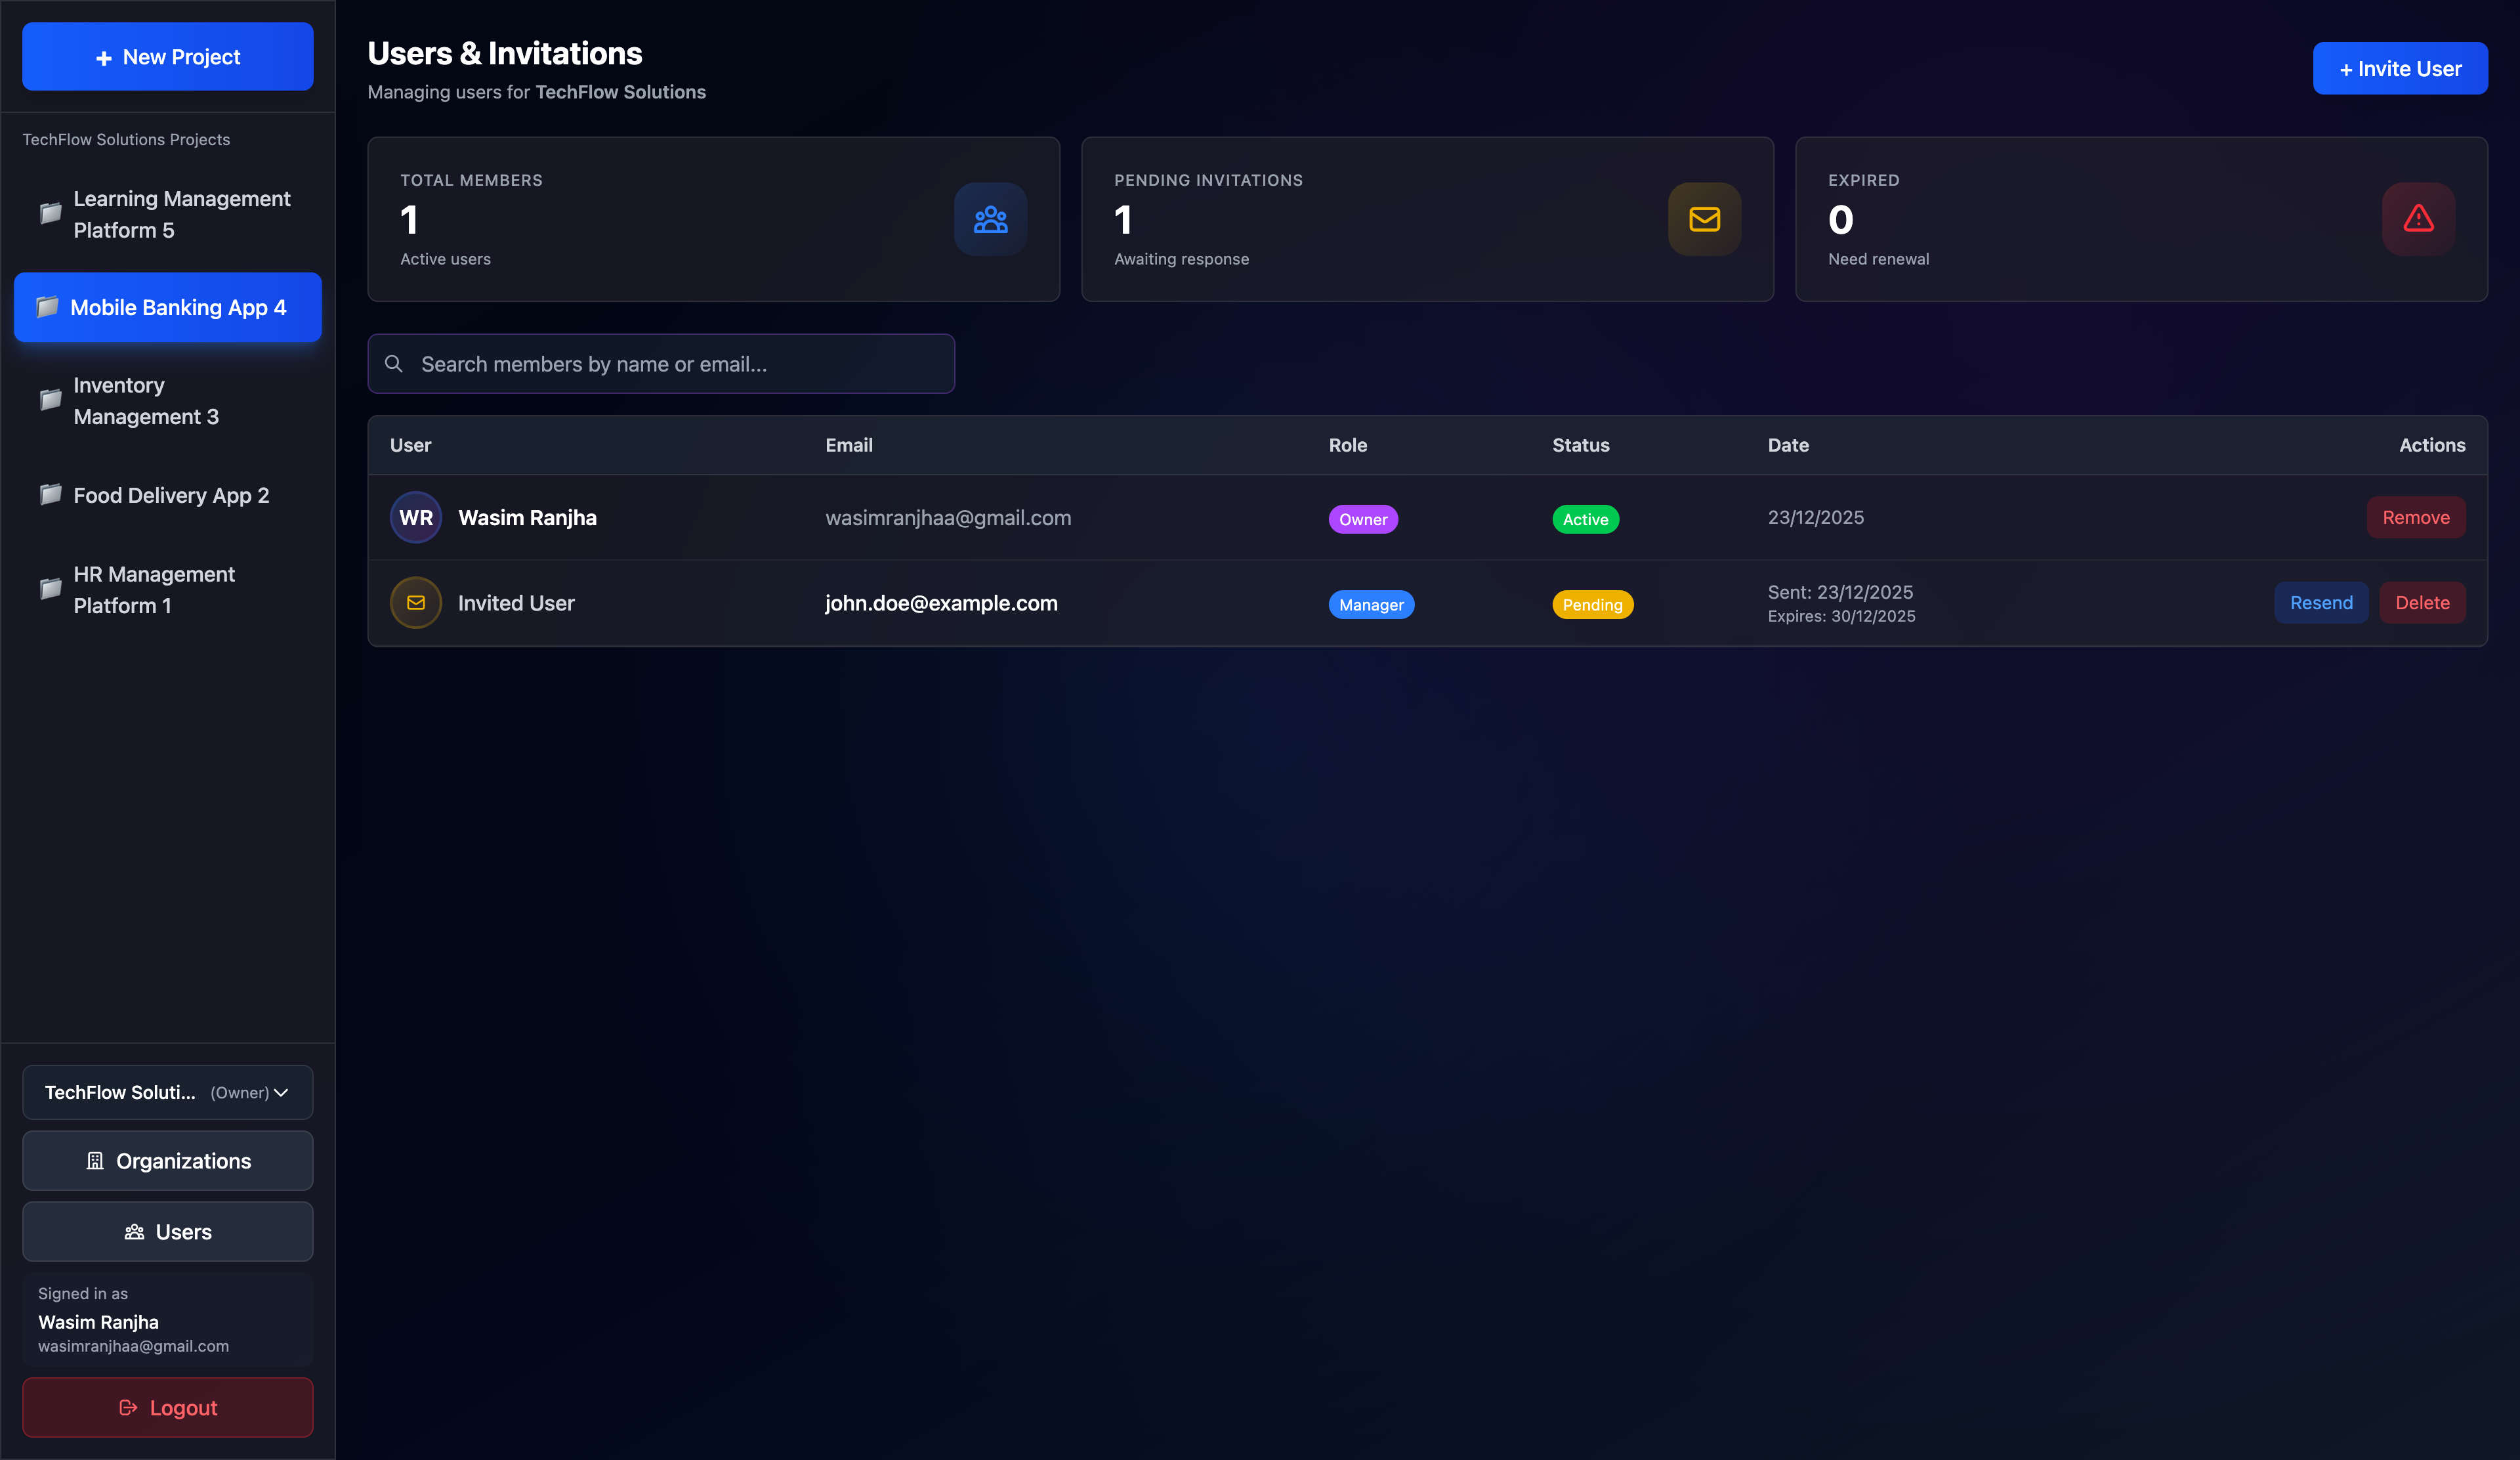The width and height of the screenshot is (2520, 1460).
Task: Resend the invitation to john.doe@example.com
Action: click(2321, 602)
